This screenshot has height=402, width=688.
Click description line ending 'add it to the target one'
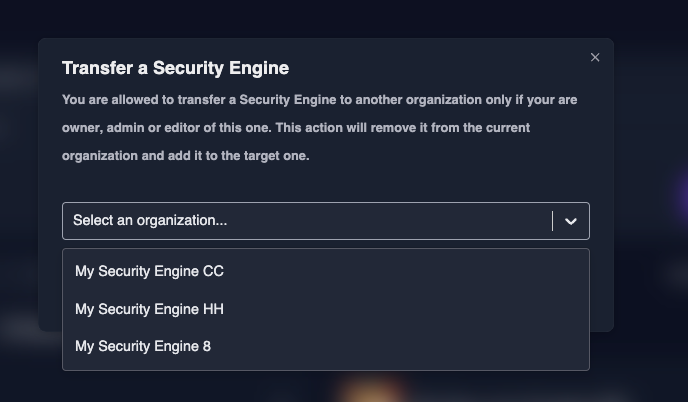click(x=185, y=156)
